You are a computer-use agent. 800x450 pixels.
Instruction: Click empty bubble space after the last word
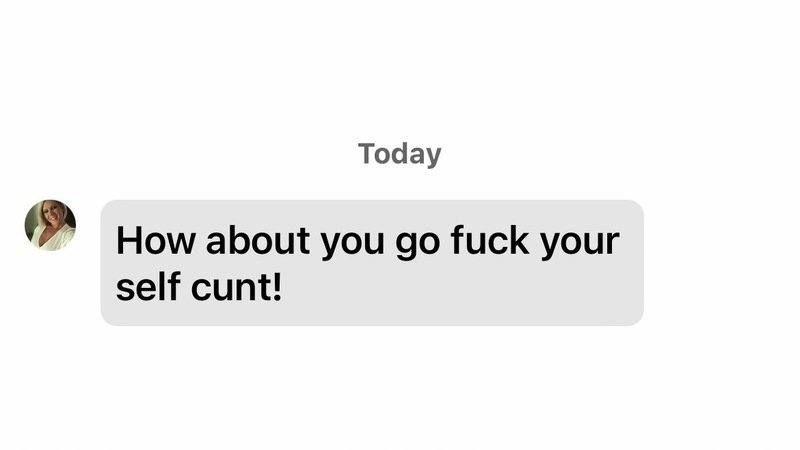point(459,286)
